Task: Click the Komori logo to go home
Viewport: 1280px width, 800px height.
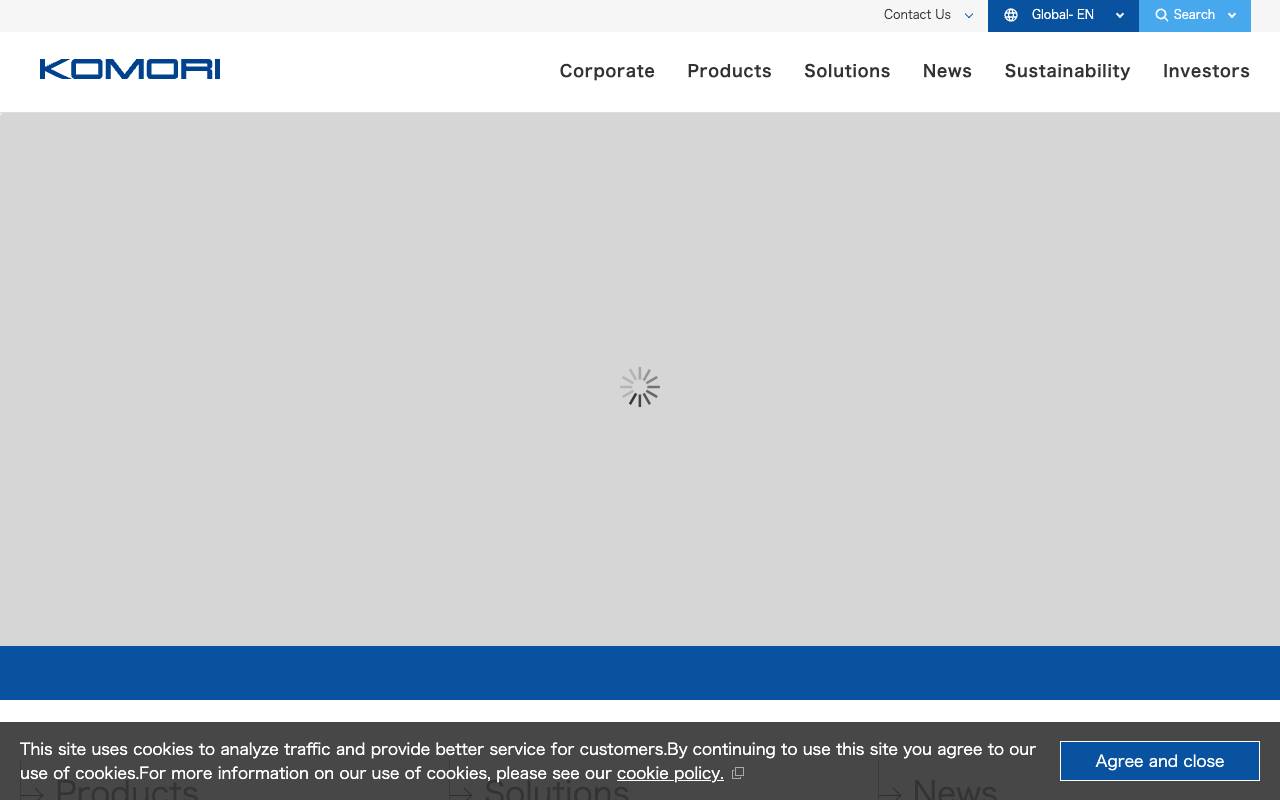Action: (x=129, y=69)
